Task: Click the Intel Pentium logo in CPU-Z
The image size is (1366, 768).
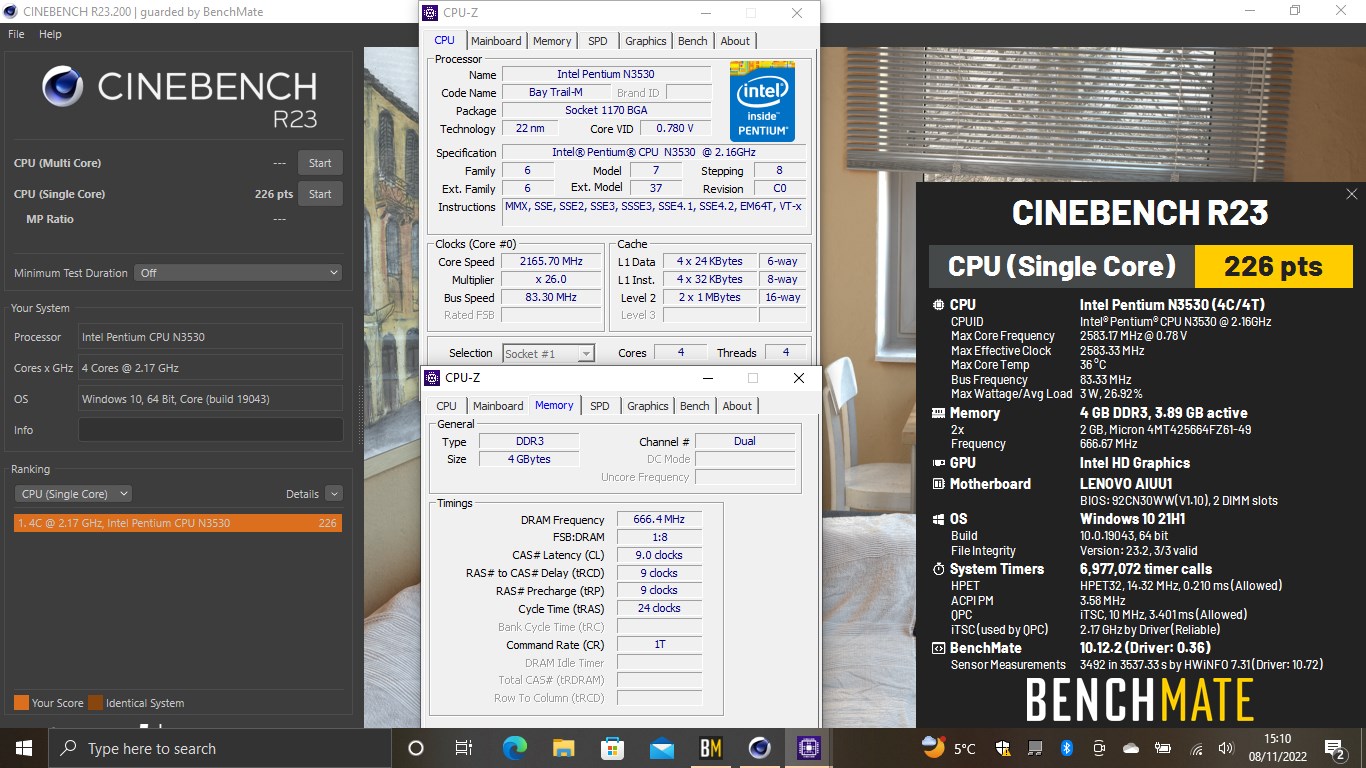Action: coord(762,101)
